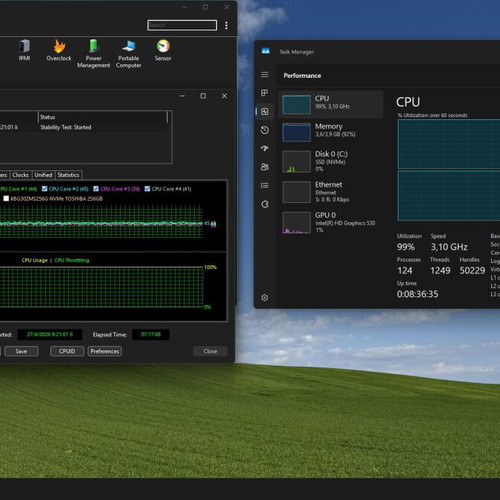Open Task Manager App history icon

265,130
